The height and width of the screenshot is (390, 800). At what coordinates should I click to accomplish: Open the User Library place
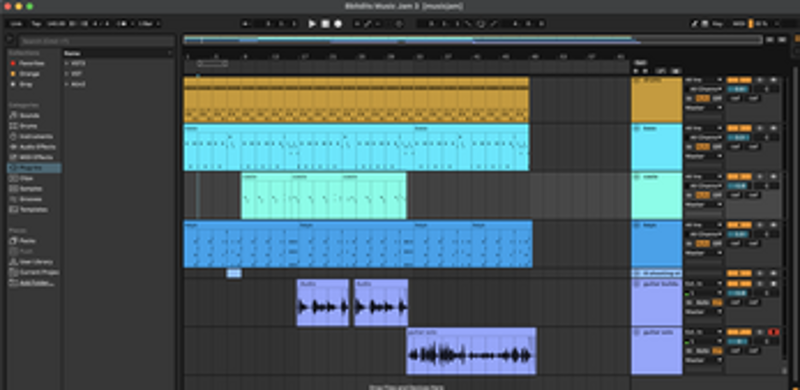click(31, 262)
